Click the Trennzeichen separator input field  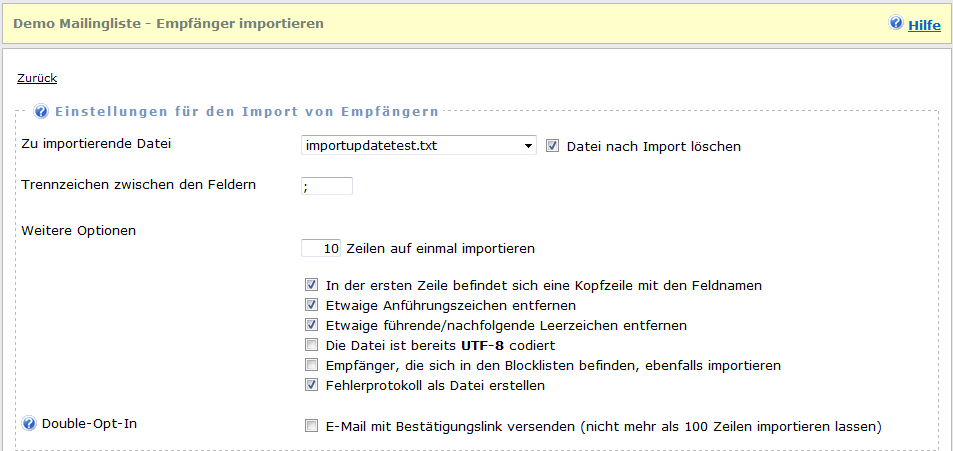coord(326,185)
